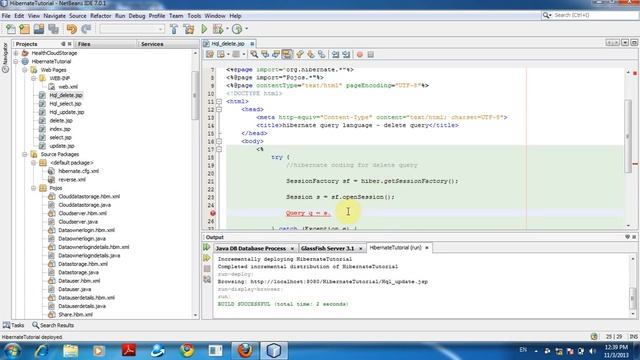The height and width of the screenshot is (360, 640).
Task: Click the Search (Ctrl+I) input field
Action: coord(590,15)
